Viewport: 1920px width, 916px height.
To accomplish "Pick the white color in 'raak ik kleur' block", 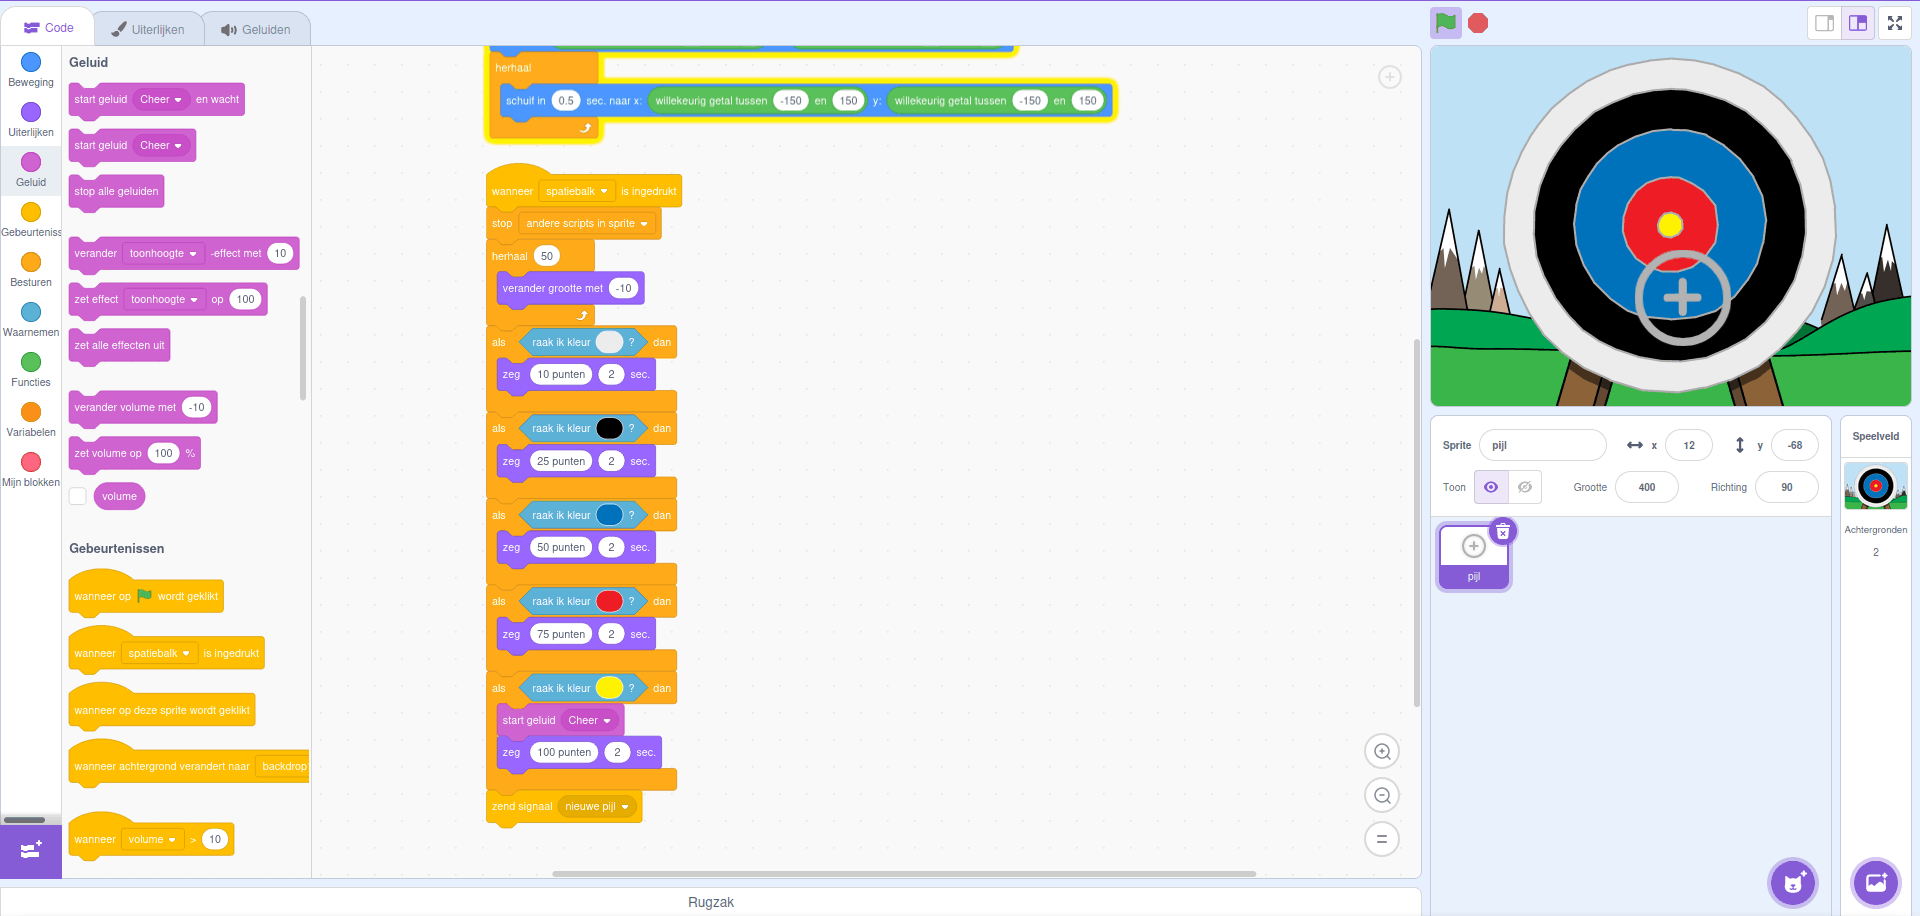I will click(609, 342).
